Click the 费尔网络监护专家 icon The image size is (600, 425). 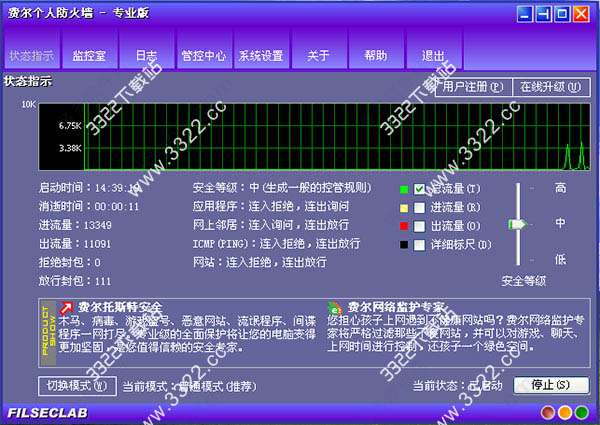click(x=335, y=308)
